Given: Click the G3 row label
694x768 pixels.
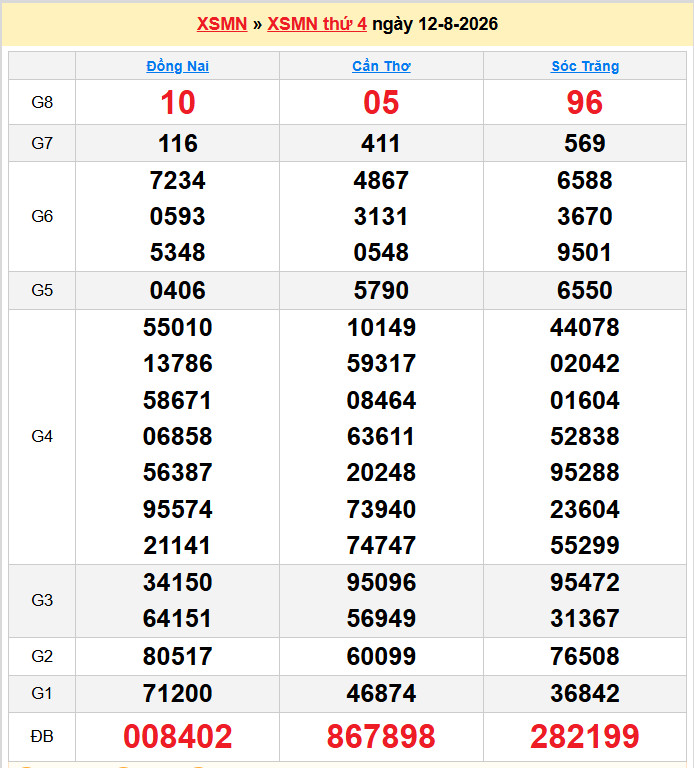Looking at the screenshot, I should (x=42, y=600).
